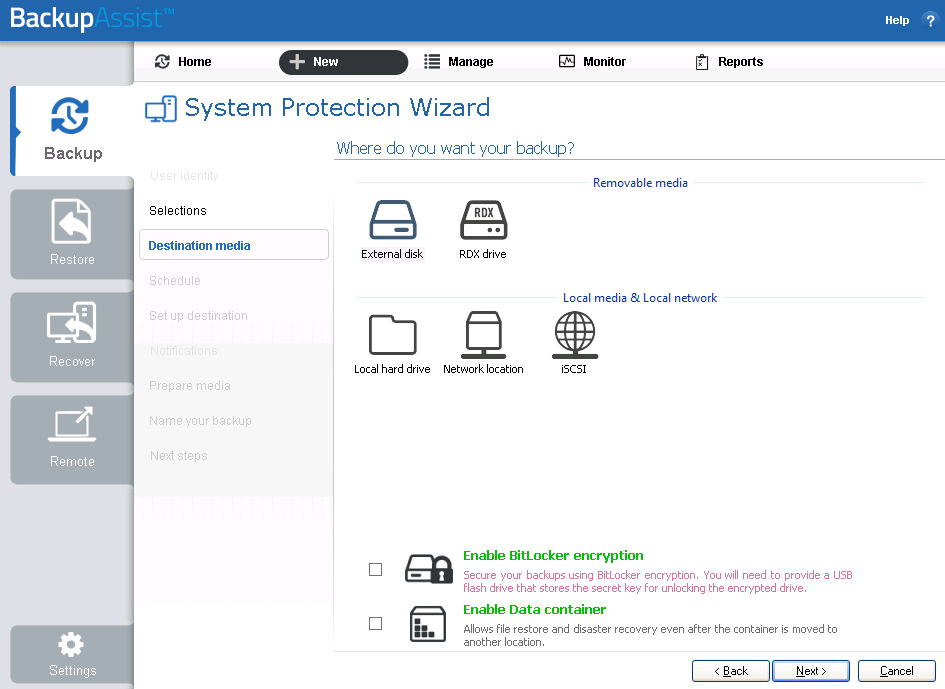
Task: Enable the Data container checkbox
Action: (x=375, y=622)
